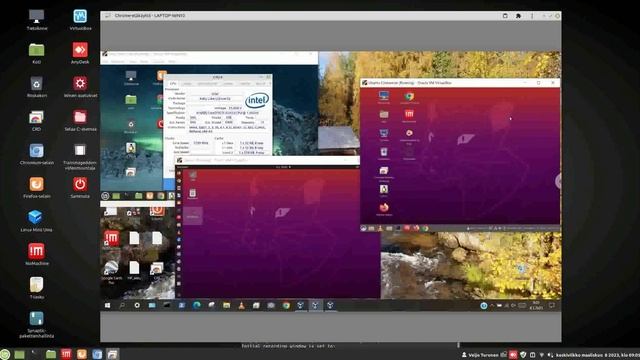Open VLC from the Windows taskbar
Viewport: 640px width, 360px height.
pyautogui.click(x=241, y=305)
